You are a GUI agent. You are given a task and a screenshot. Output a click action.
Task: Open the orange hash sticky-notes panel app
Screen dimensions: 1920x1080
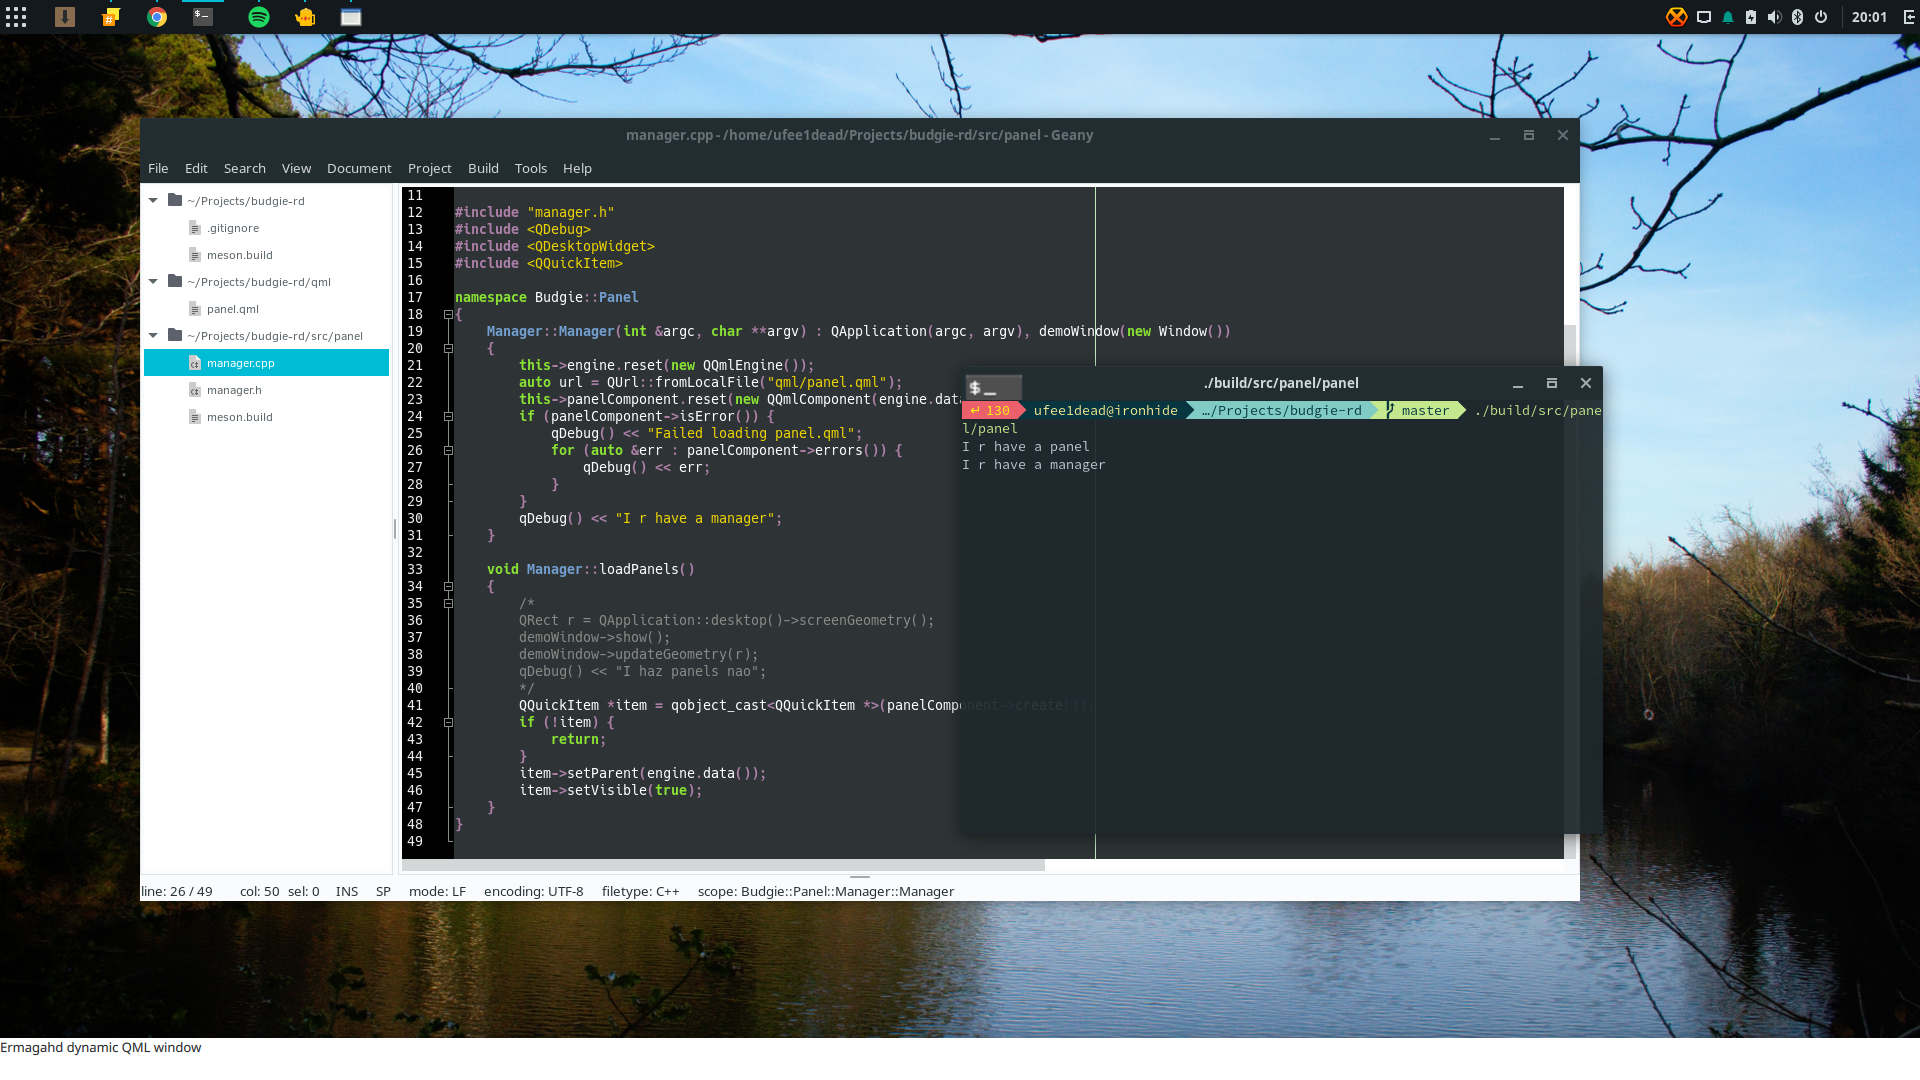pyautogui.click(x=111, y=17)
